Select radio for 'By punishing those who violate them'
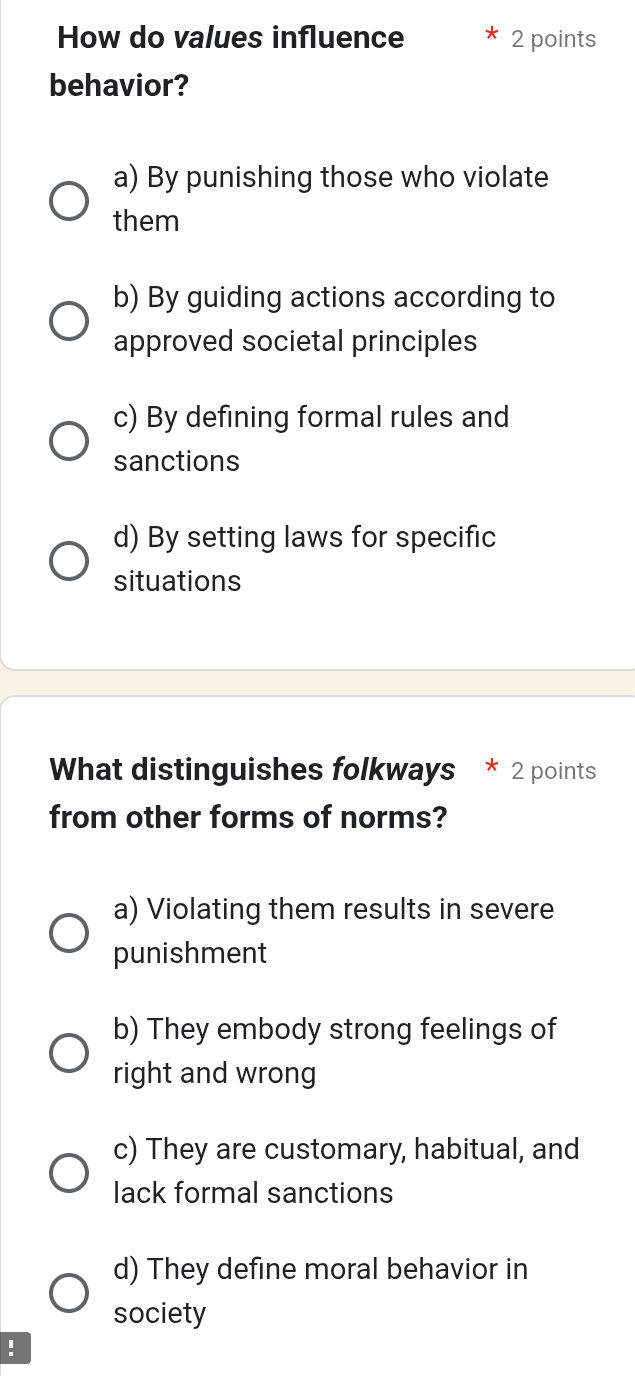The image size is (635, 1376). point(69,200)
